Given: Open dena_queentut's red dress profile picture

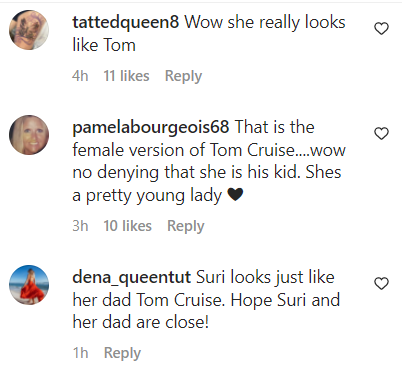Looking at the screenshot, I should 29,285.
